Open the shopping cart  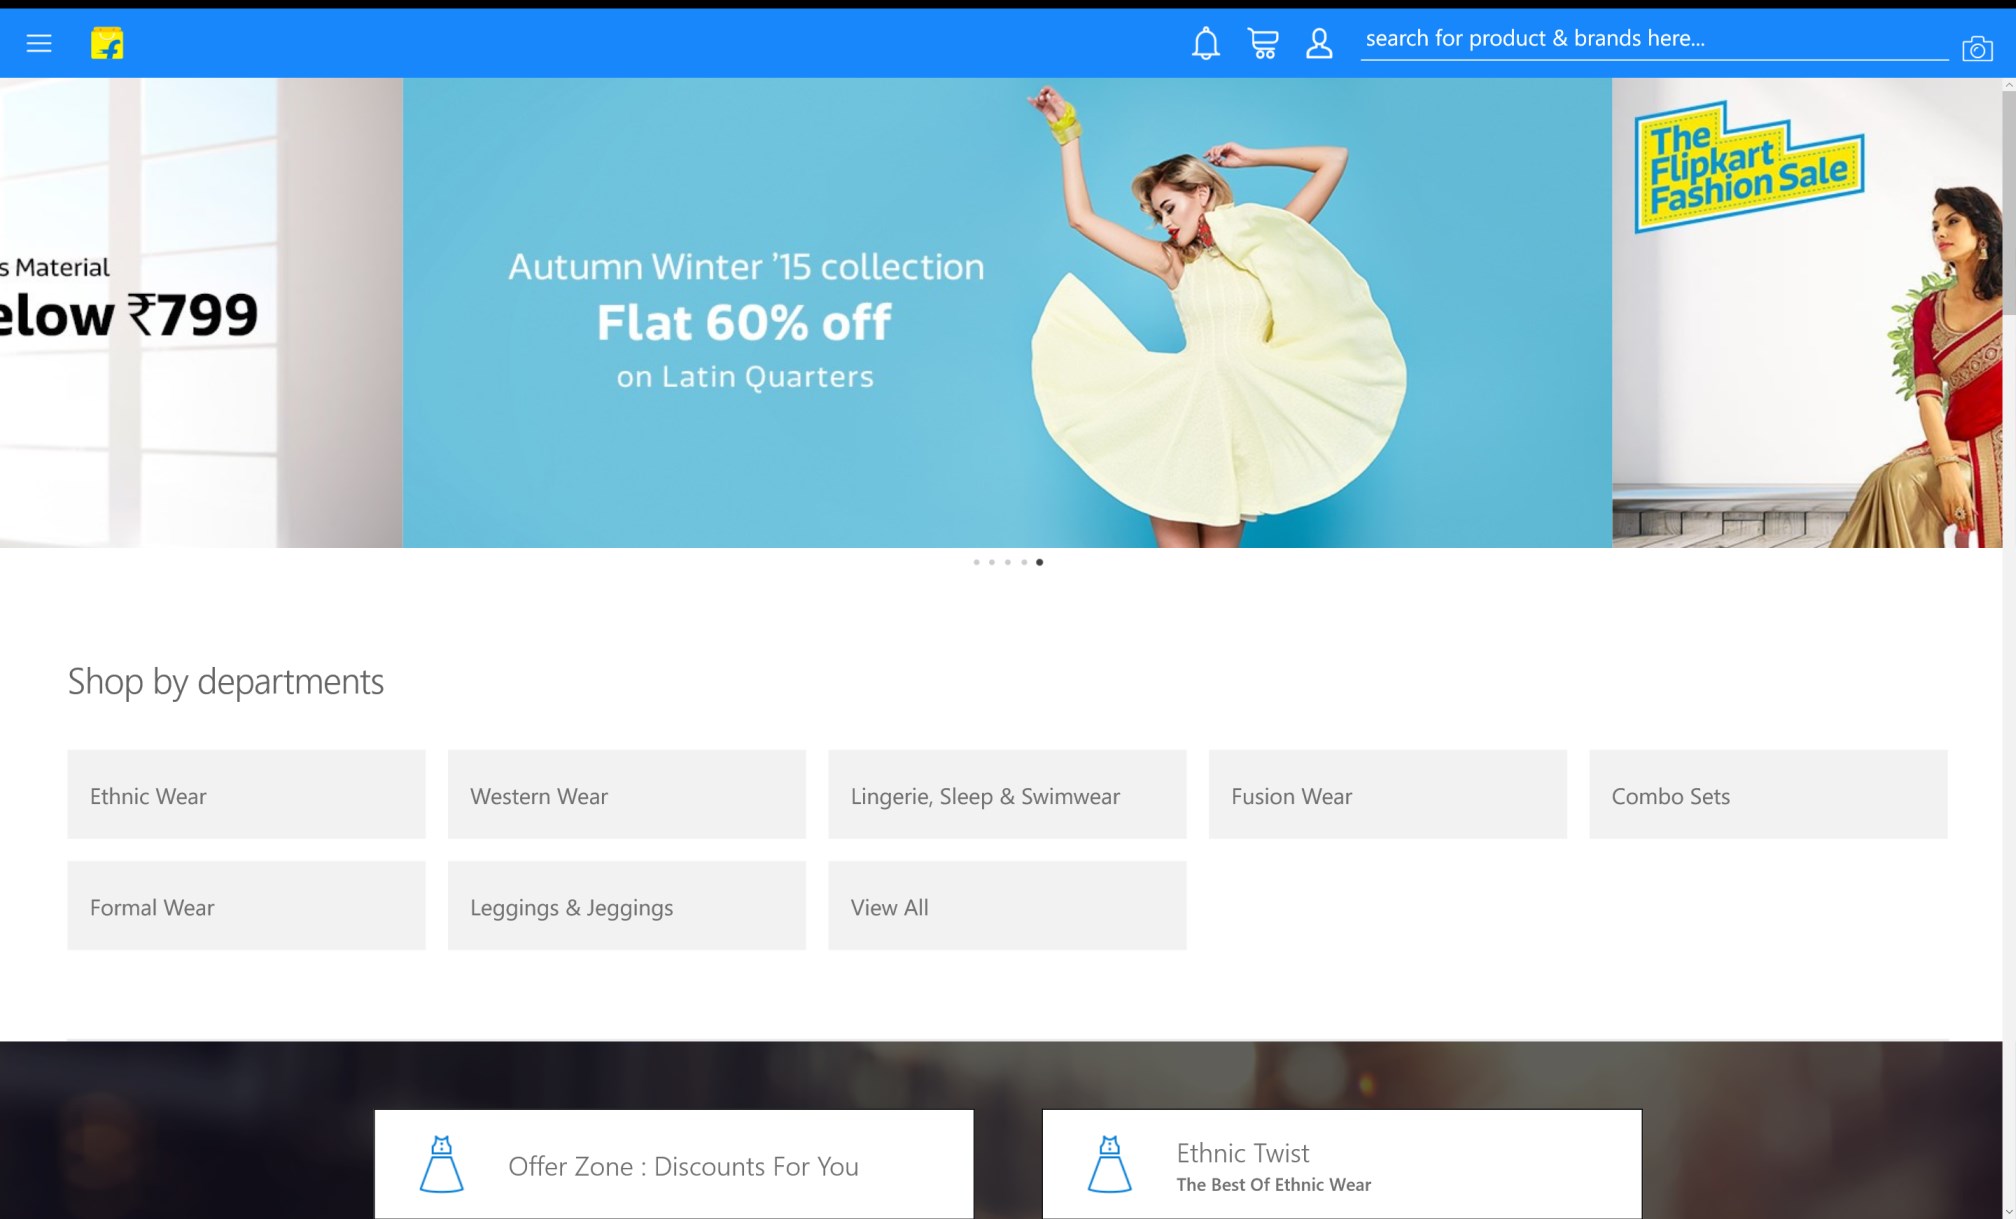click(1262, 43)
